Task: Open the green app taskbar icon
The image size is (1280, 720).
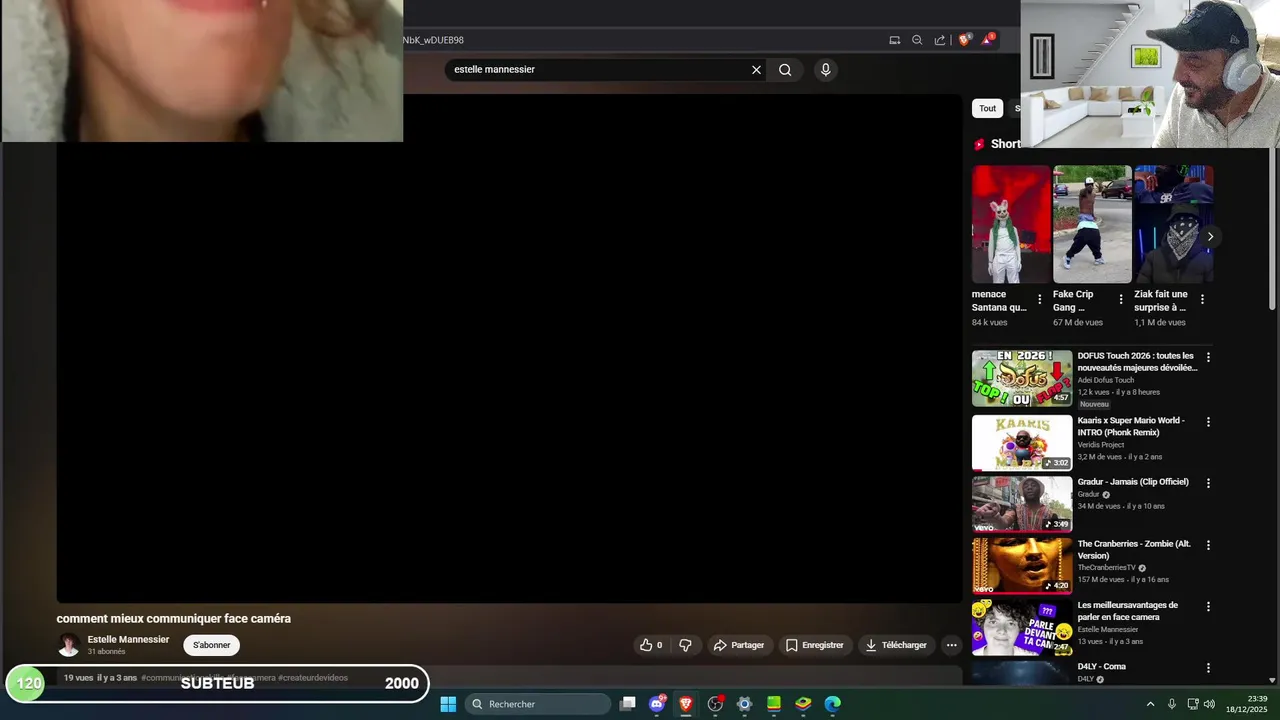Action: click(x=773, y=704)
